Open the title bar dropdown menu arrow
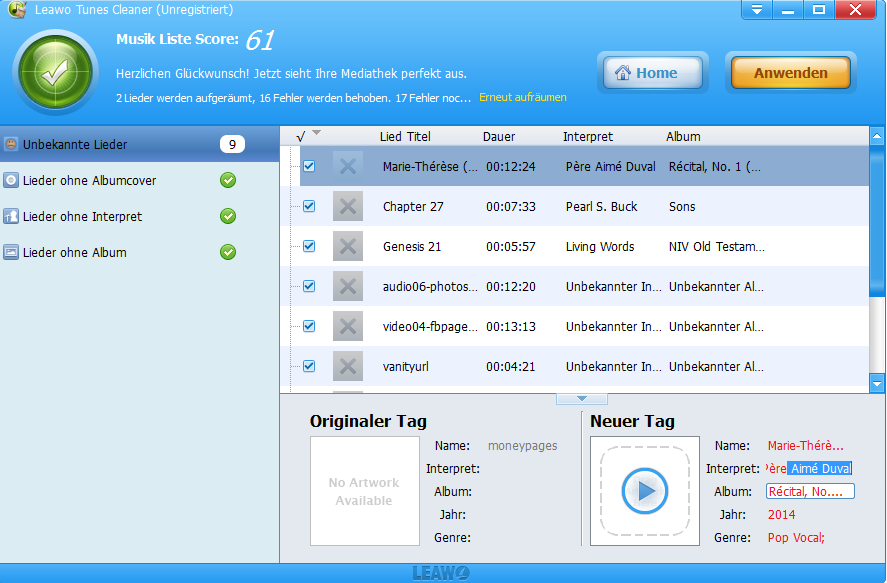 757,10
